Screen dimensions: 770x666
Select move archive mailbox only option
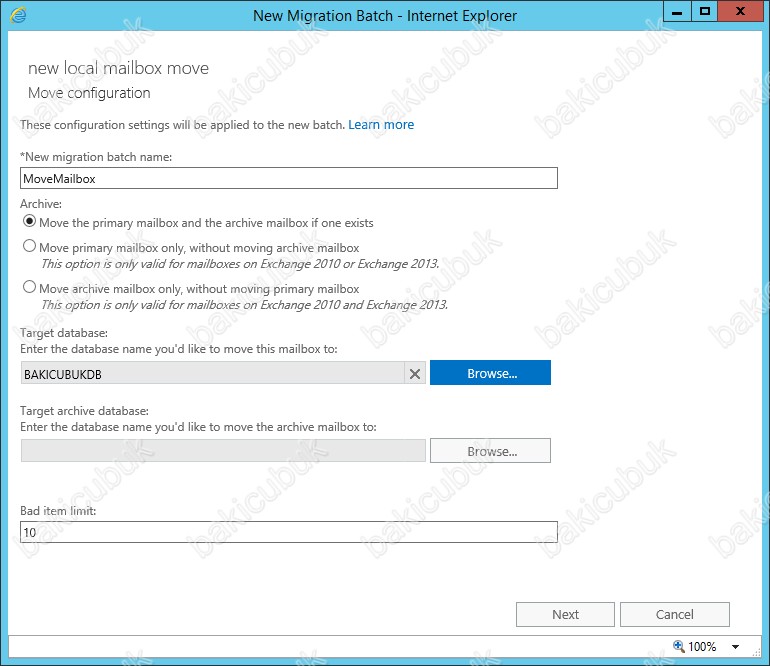tap(29, 287)
